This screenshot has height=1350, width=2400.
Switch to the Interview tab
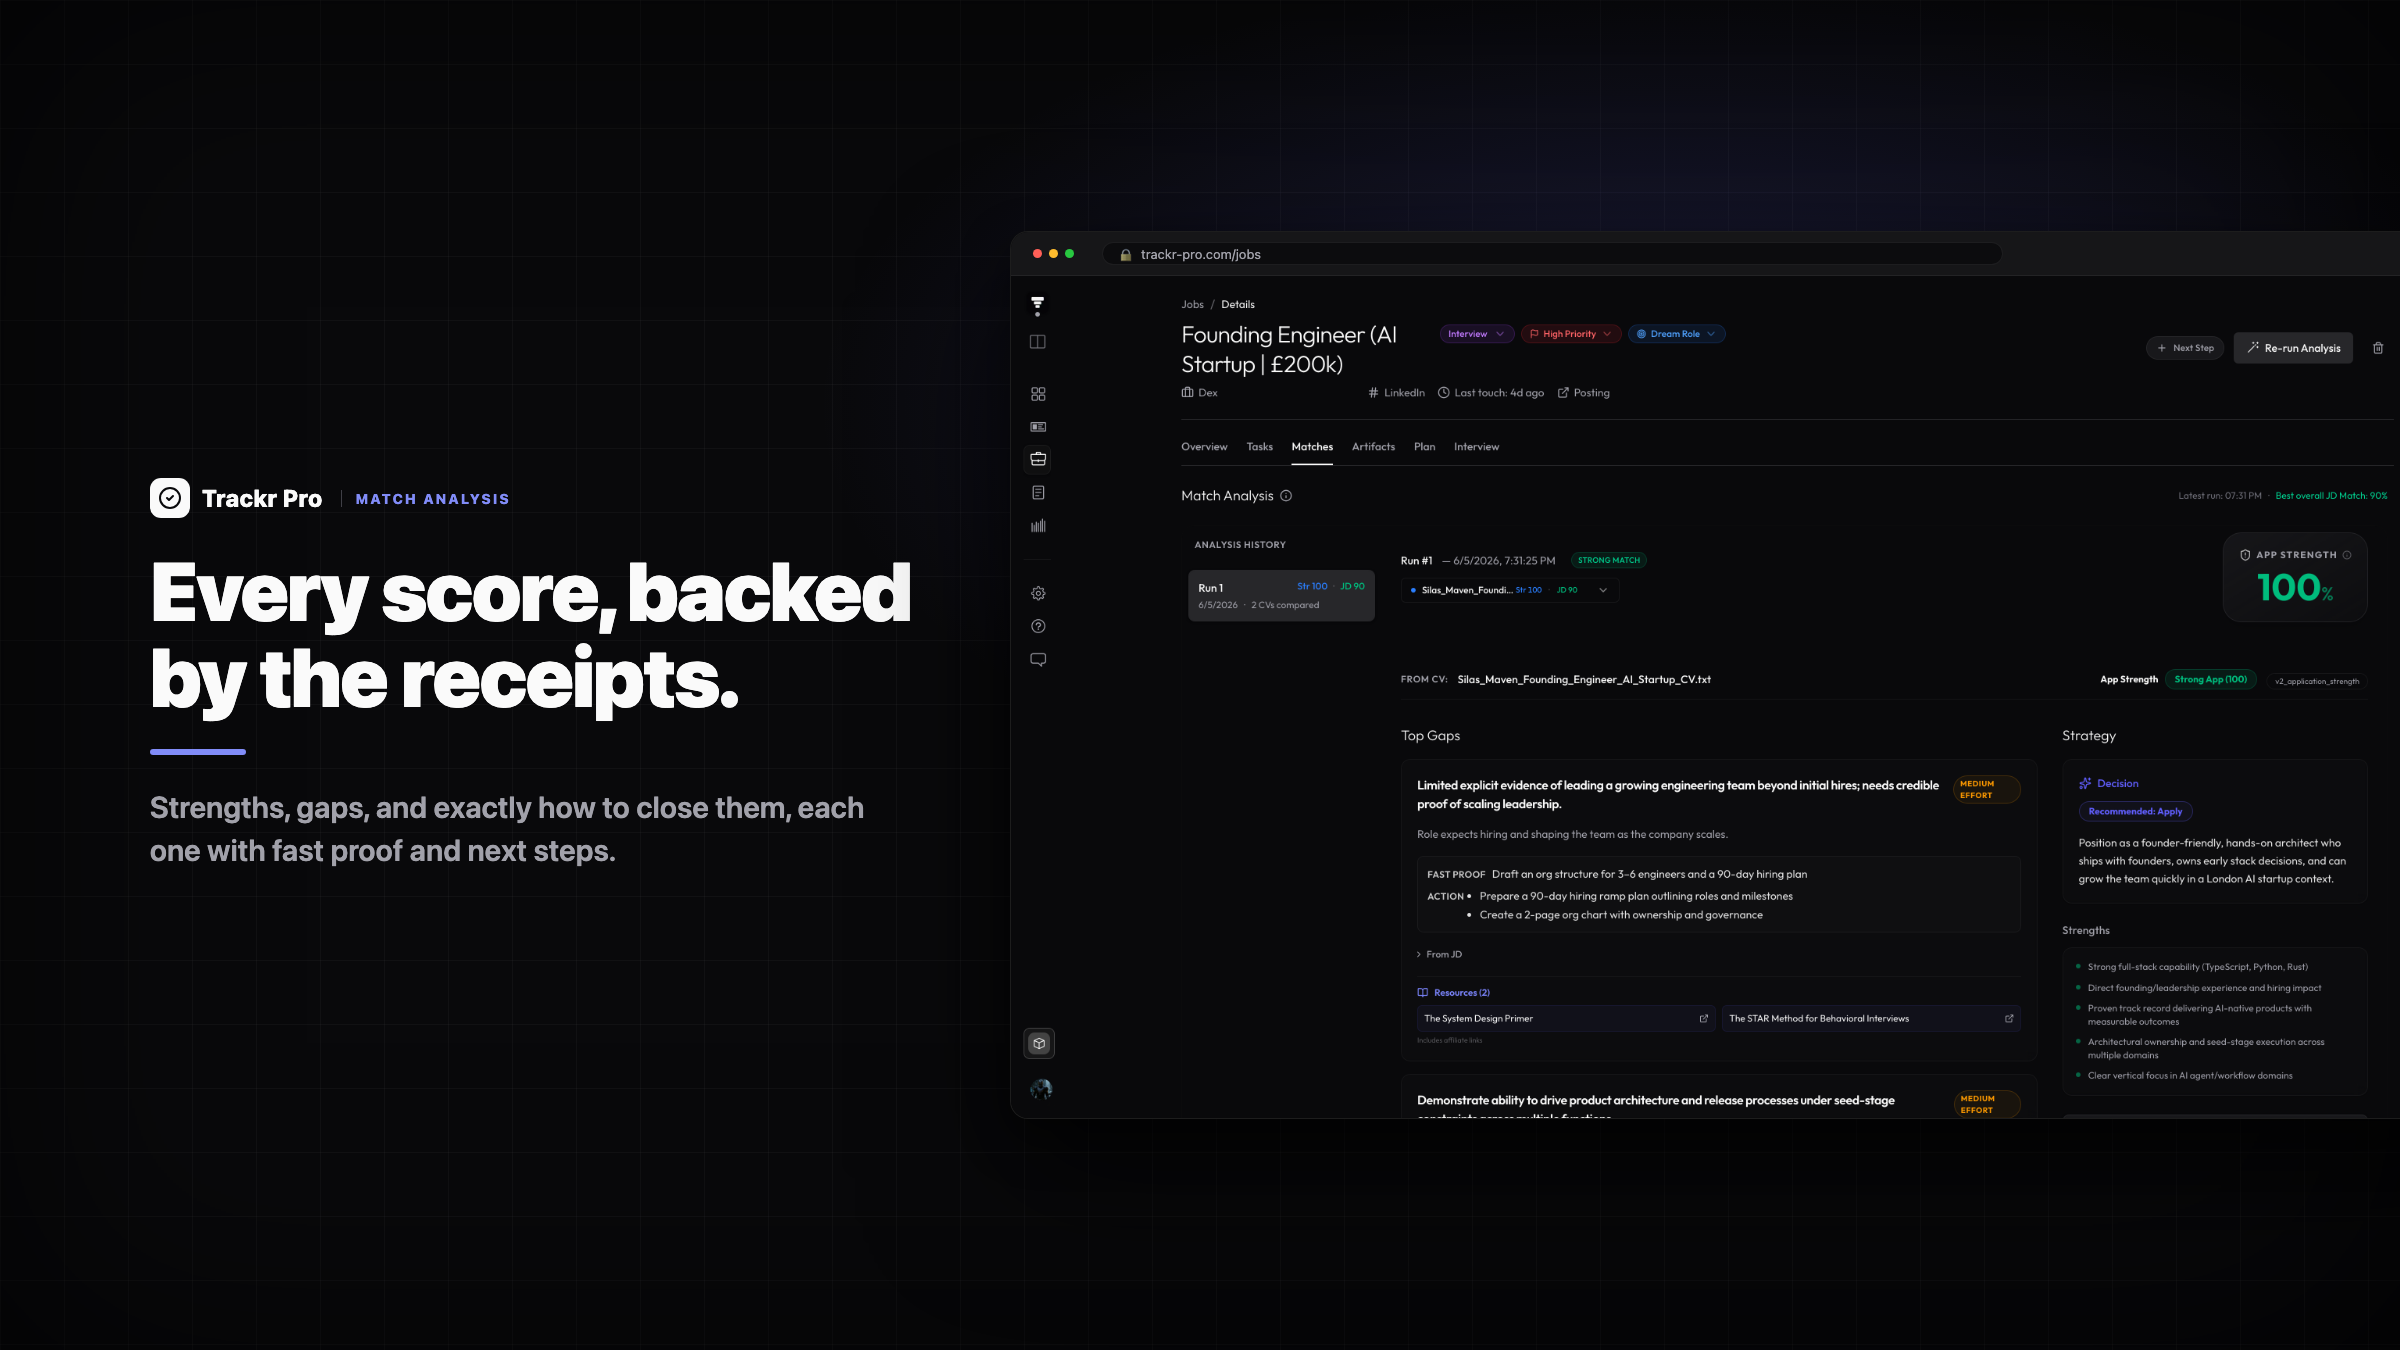click(x=1476, y=447)
